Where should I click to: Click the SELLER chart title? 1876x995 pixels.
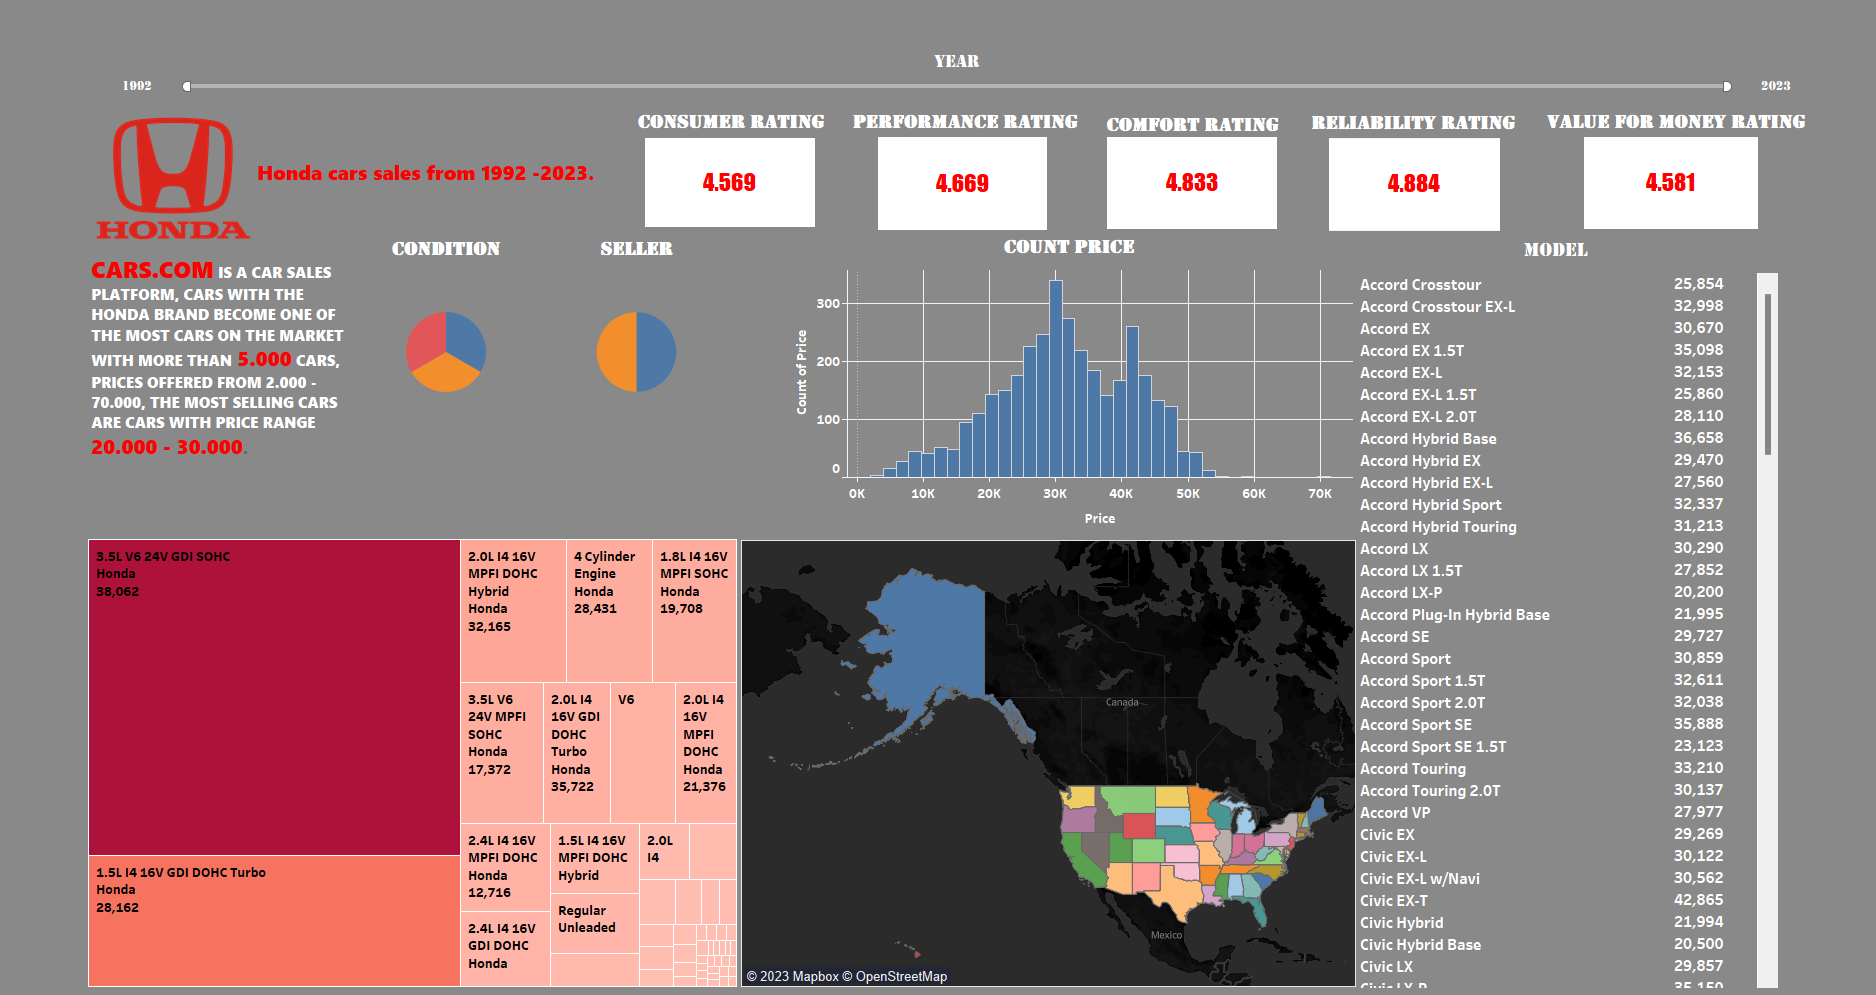pos(636,249)
